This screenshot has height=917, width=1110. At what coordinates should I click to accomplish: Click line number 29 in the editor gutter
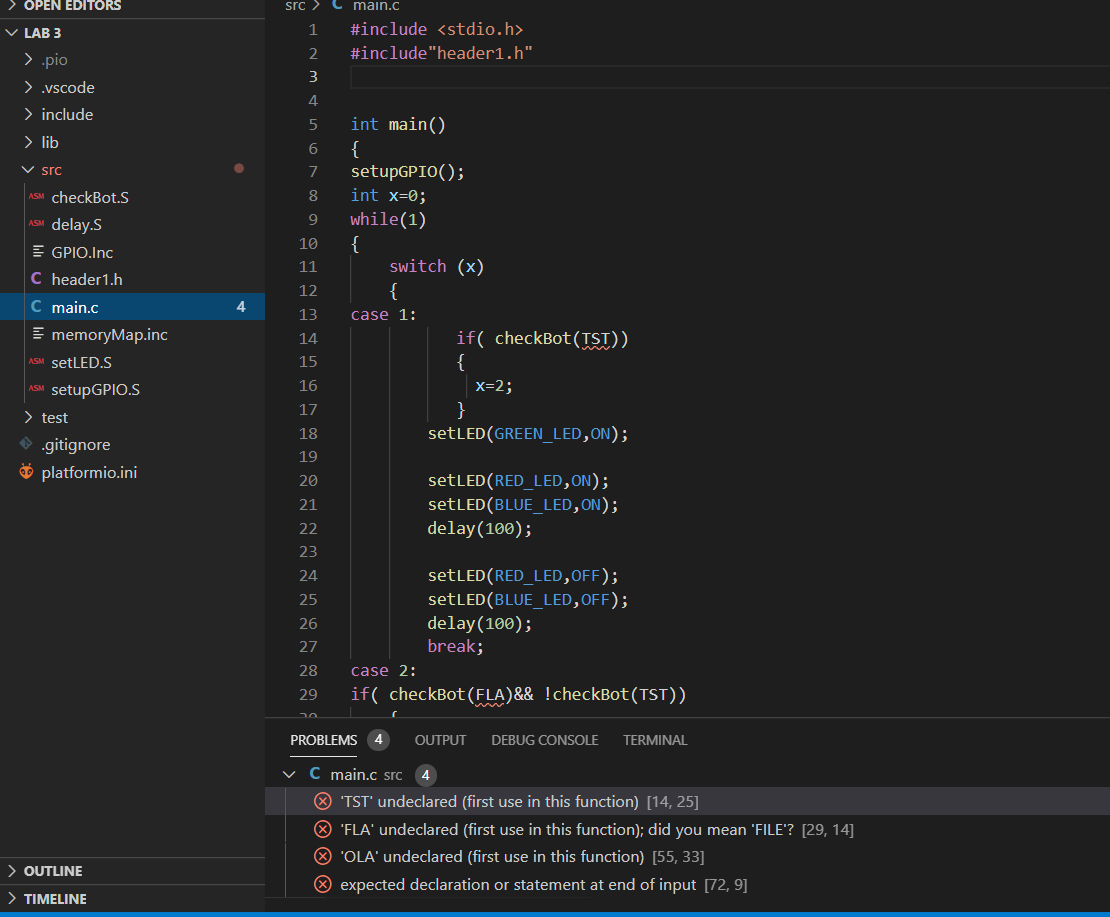point(308,694)
